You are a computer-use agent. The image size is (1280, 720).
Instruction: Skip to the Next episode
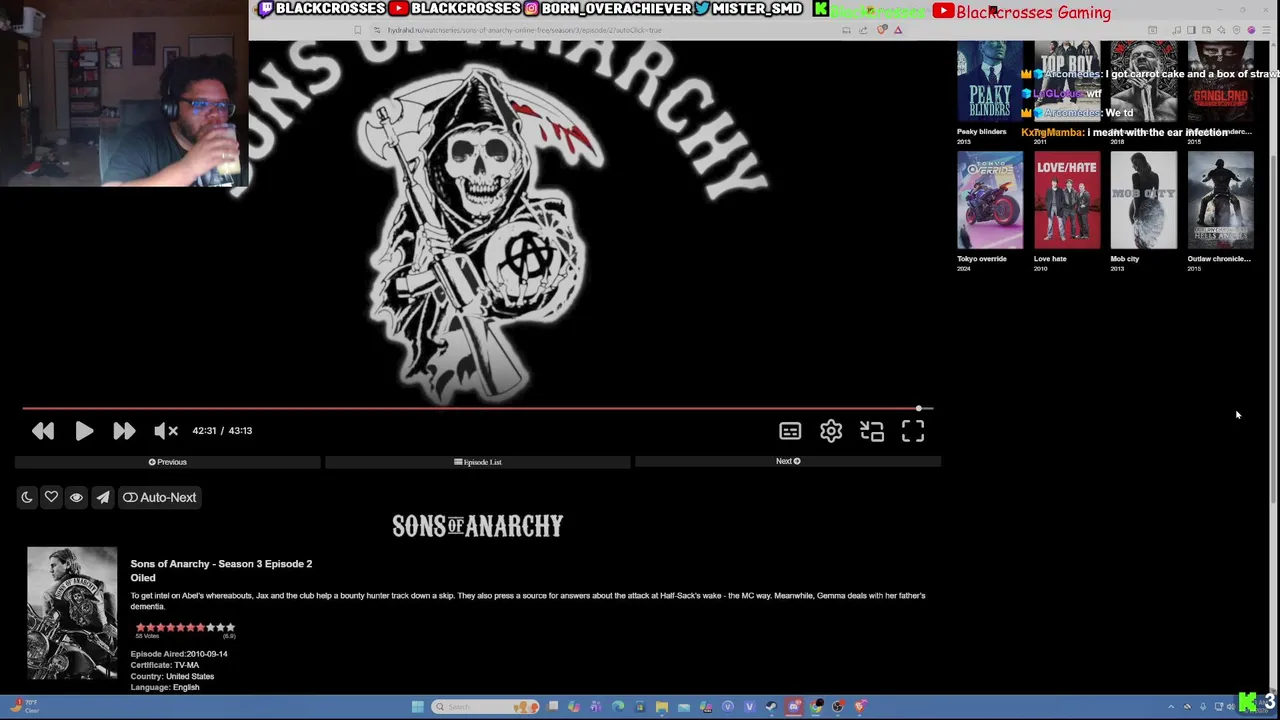coord(788,461)
